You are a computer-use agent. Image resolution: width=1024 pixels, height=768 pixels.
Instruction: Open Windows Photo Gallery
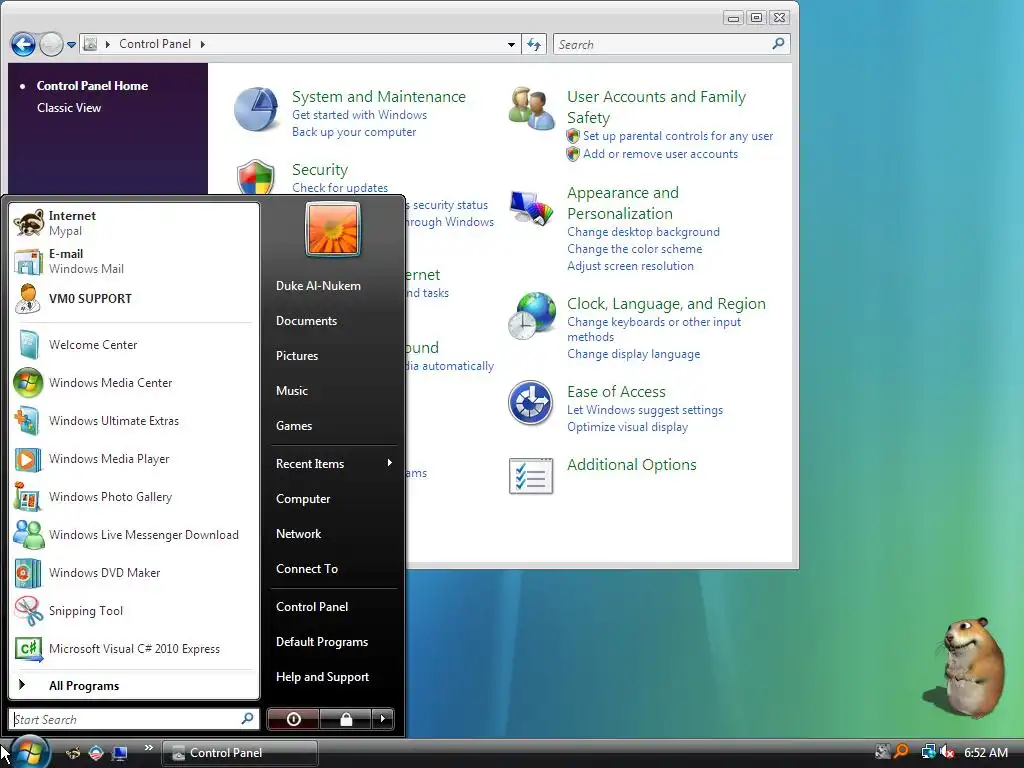(134, 496)
